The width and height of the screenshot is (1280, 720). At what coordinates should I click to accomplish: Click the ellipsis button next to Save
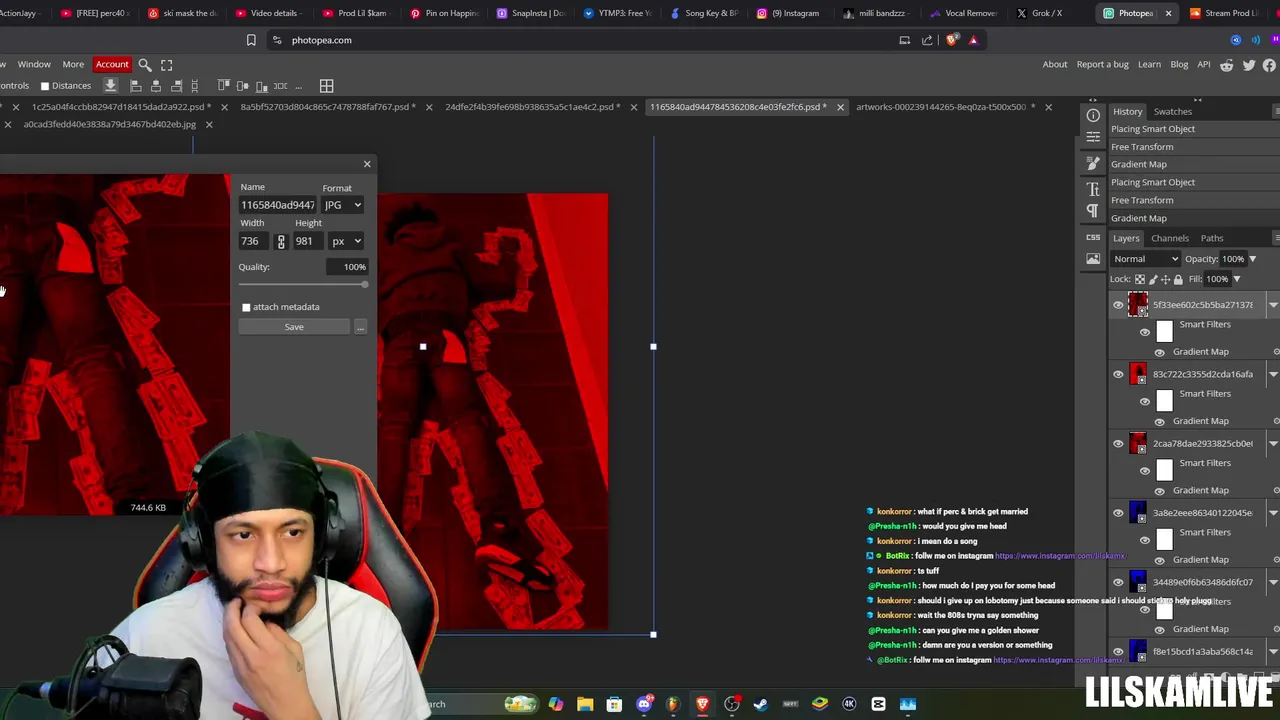(360, 327)
